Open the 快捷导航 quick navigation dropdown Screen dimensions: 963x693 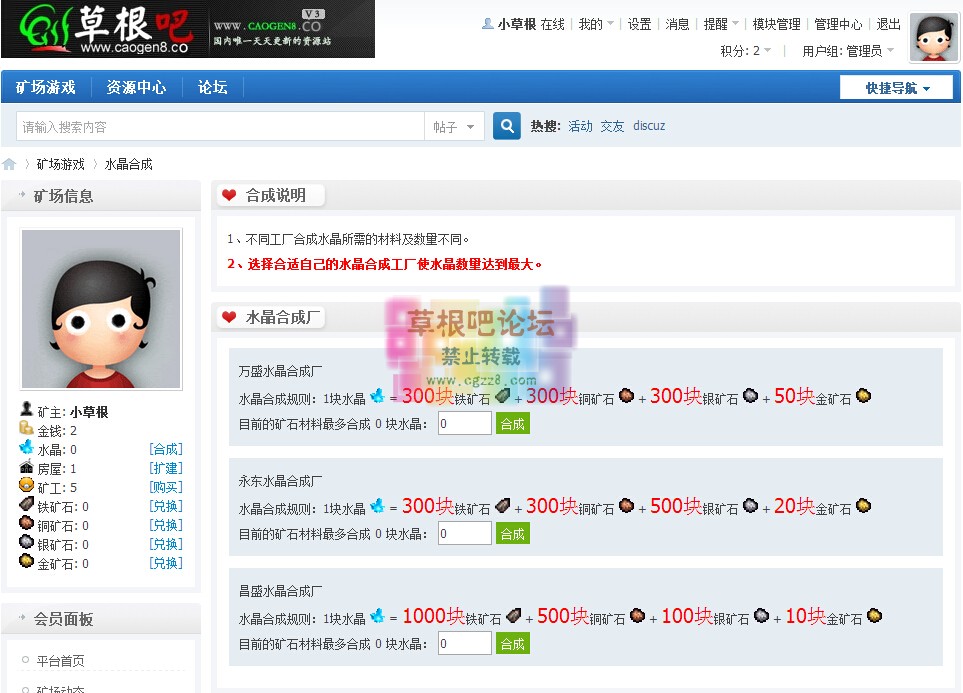[x=897, y=87]
